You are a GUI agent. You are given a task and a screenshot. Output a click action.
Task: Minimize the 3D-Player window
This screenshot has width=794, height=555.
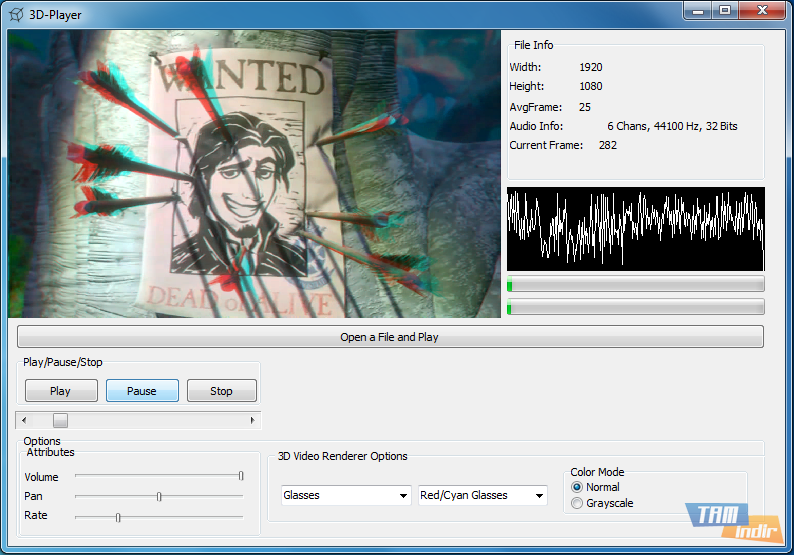(x=698, y=11)
